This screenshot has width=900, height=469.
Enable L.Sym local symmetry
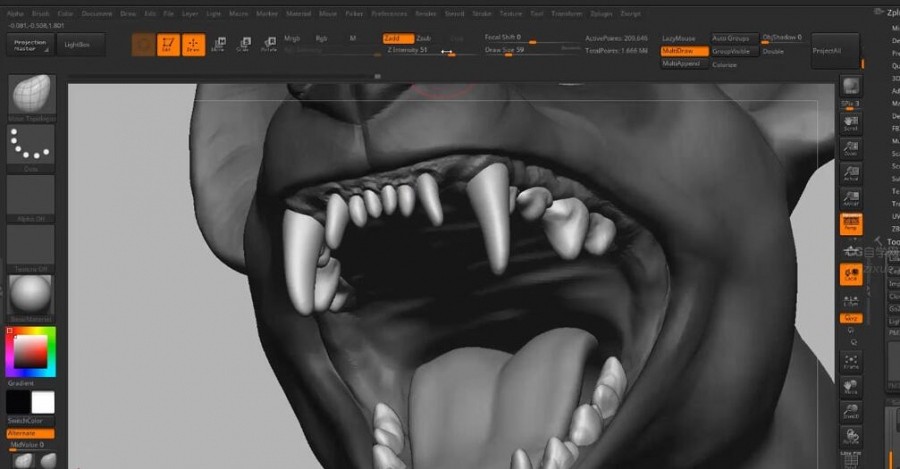point(851,300)
